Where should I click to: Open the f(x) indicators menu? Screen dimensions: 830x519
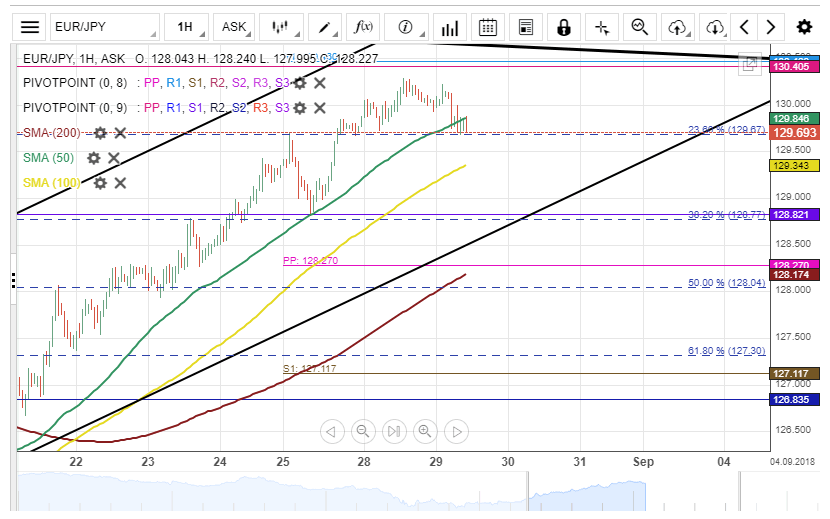(x=363, y=27)
